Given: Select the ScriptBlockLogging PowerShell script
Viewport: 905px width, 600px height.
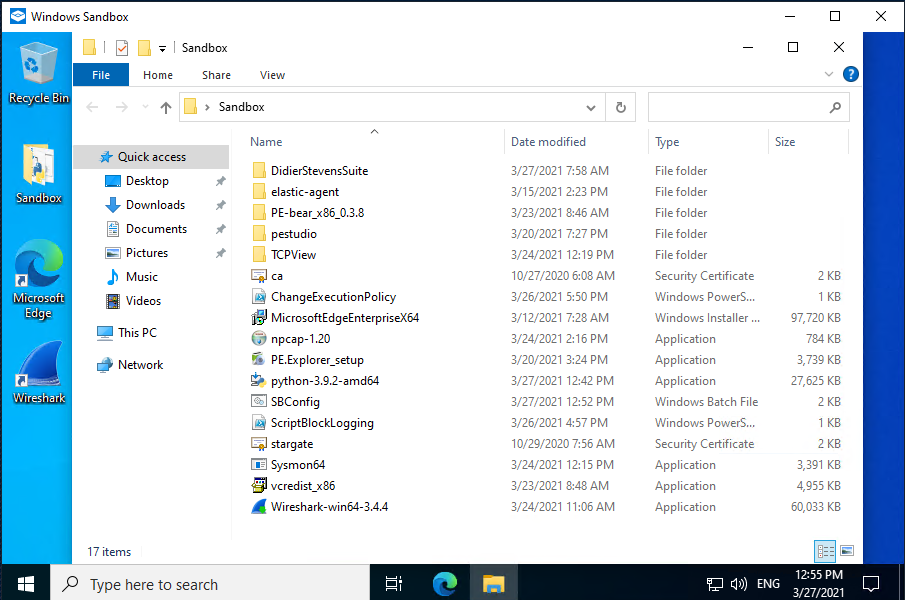Looking at the screenshot, I should pyautogui.click(x=322, y=423).
